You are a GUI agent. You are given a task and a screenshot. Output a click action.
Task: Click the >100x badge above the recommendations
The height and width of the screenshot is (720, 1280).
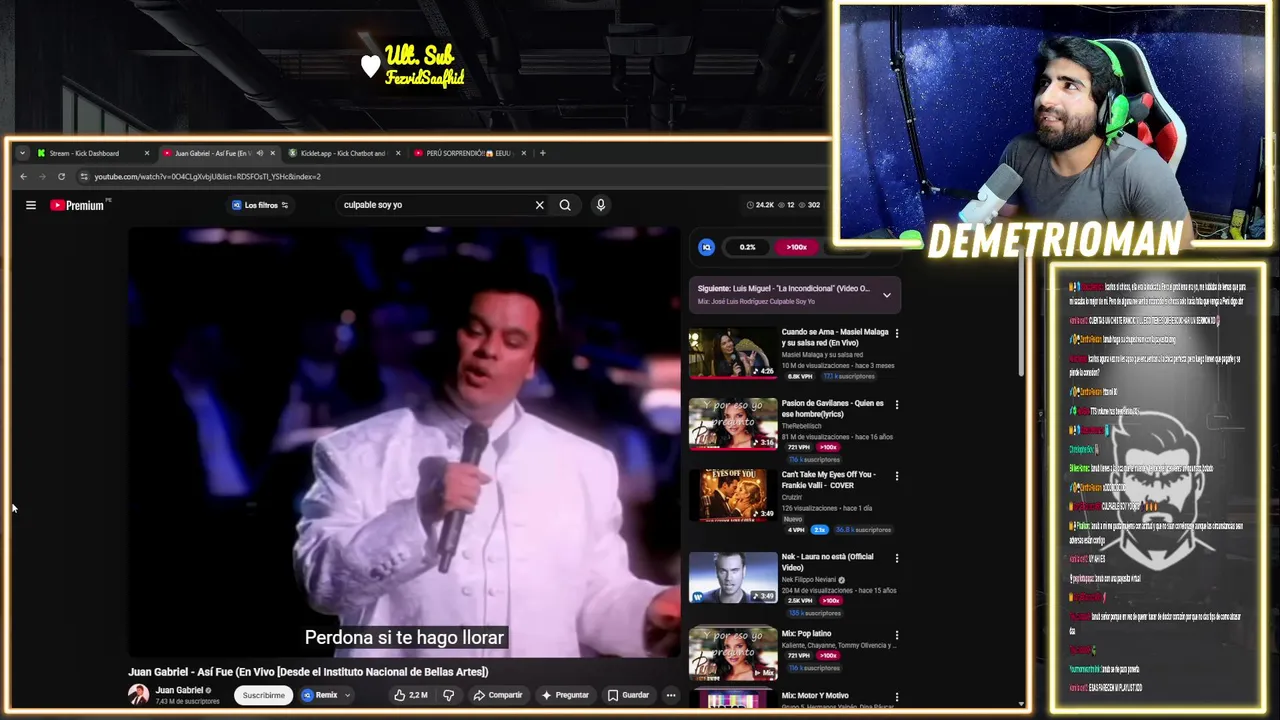[796, 247]
